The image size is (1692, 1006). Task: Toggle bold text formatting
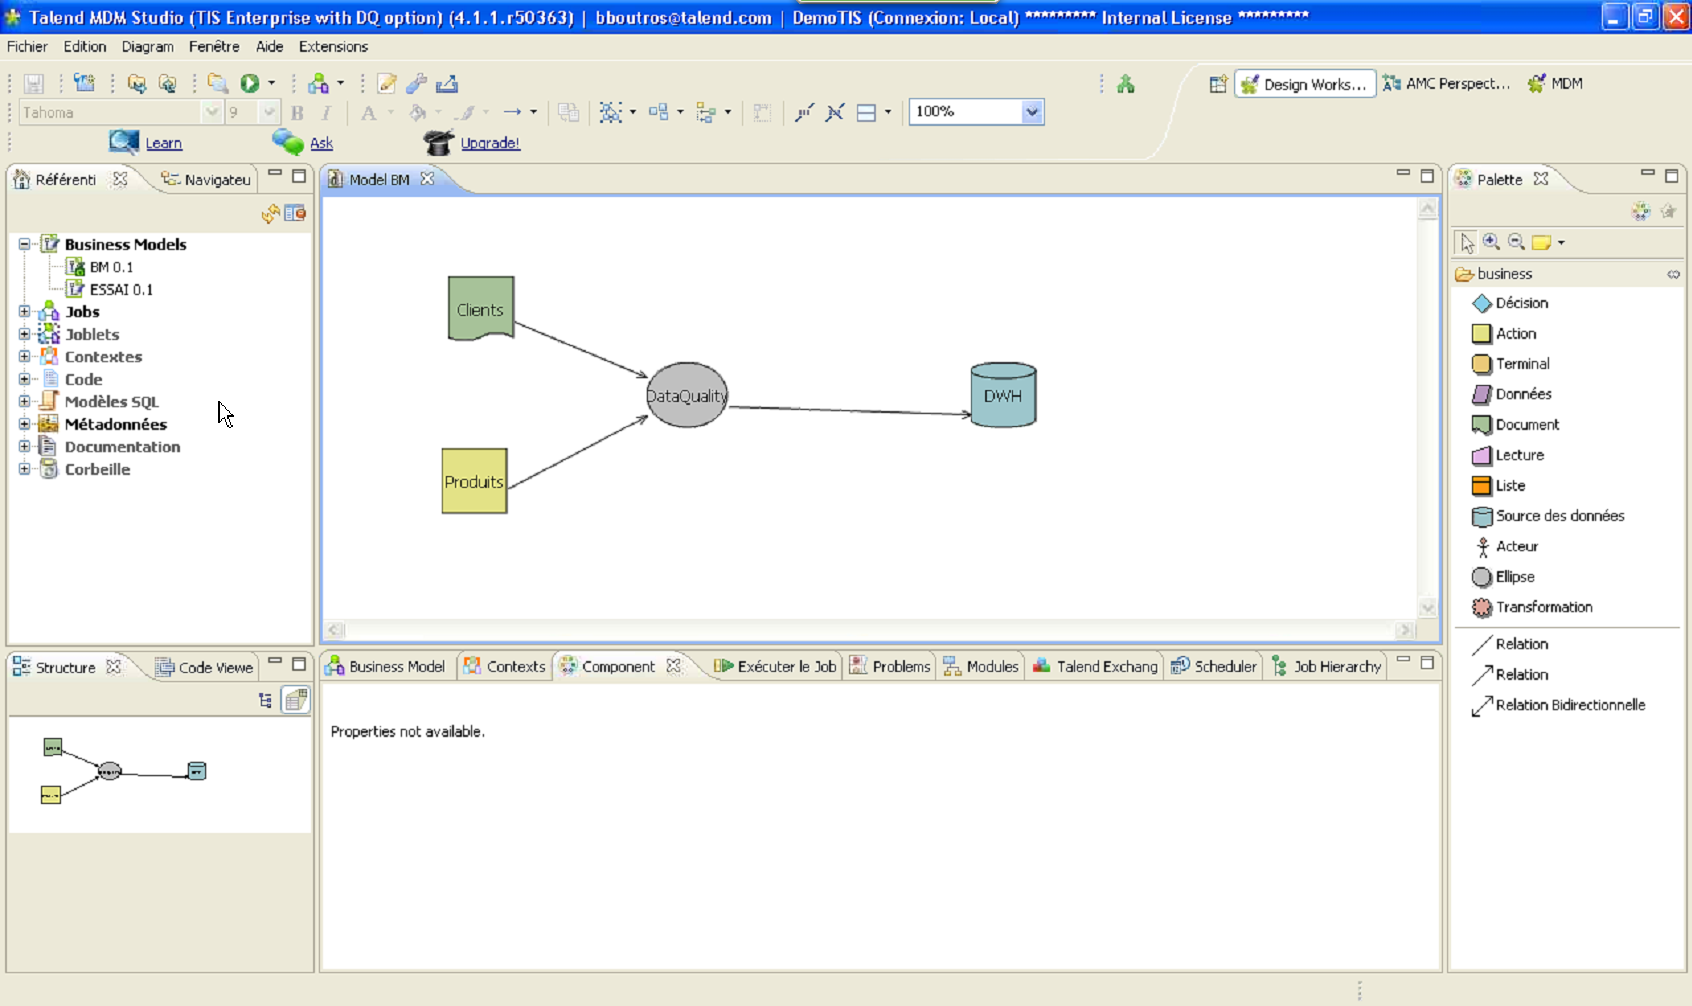coord(297,113)
